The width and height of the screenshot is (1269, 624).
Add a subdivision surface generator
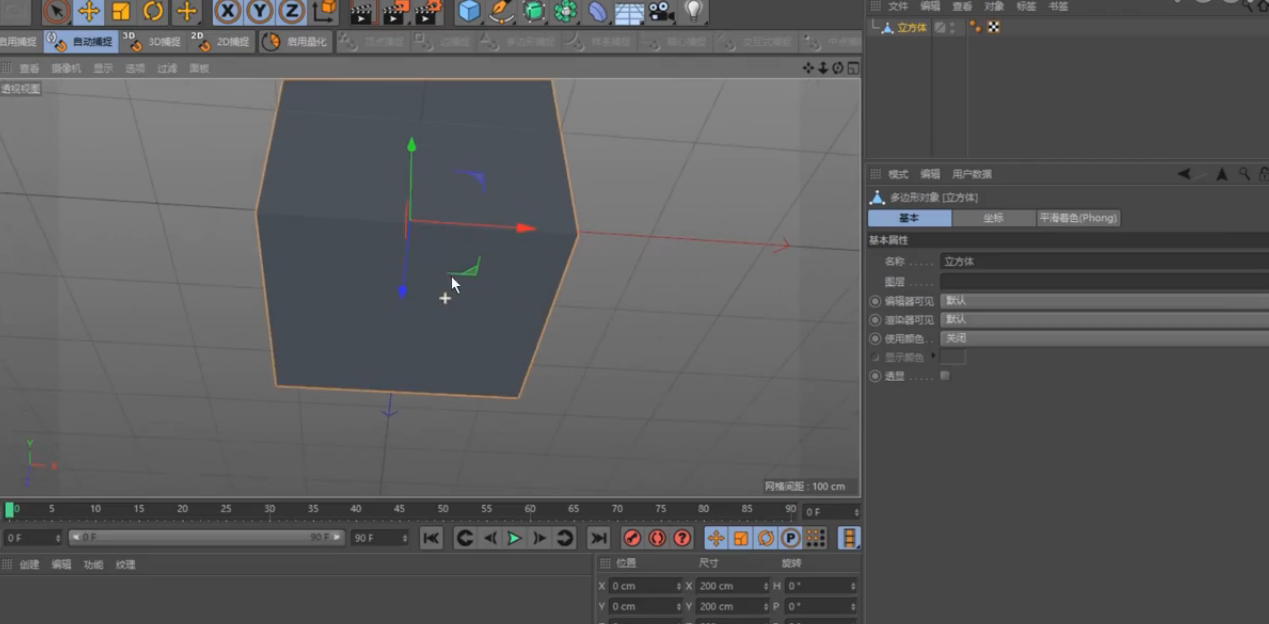[x=534, y=11]
